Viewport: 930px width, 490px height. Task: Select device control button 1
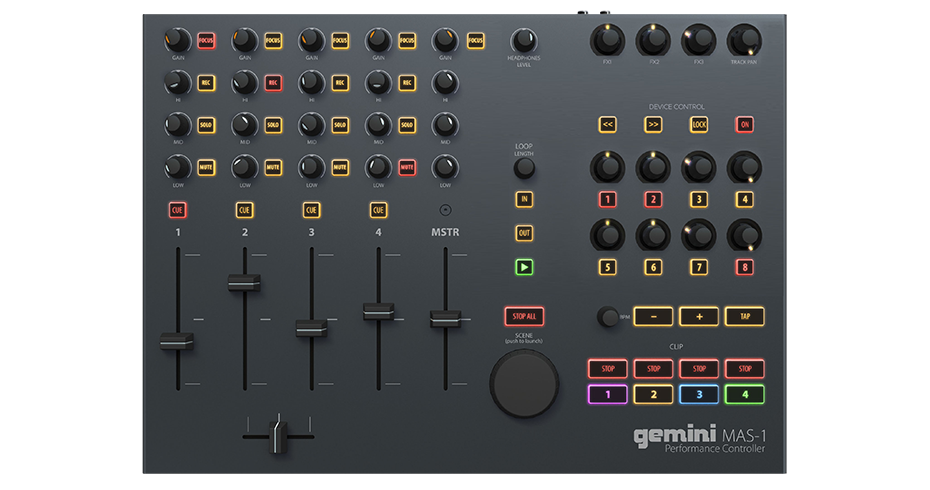607,199
